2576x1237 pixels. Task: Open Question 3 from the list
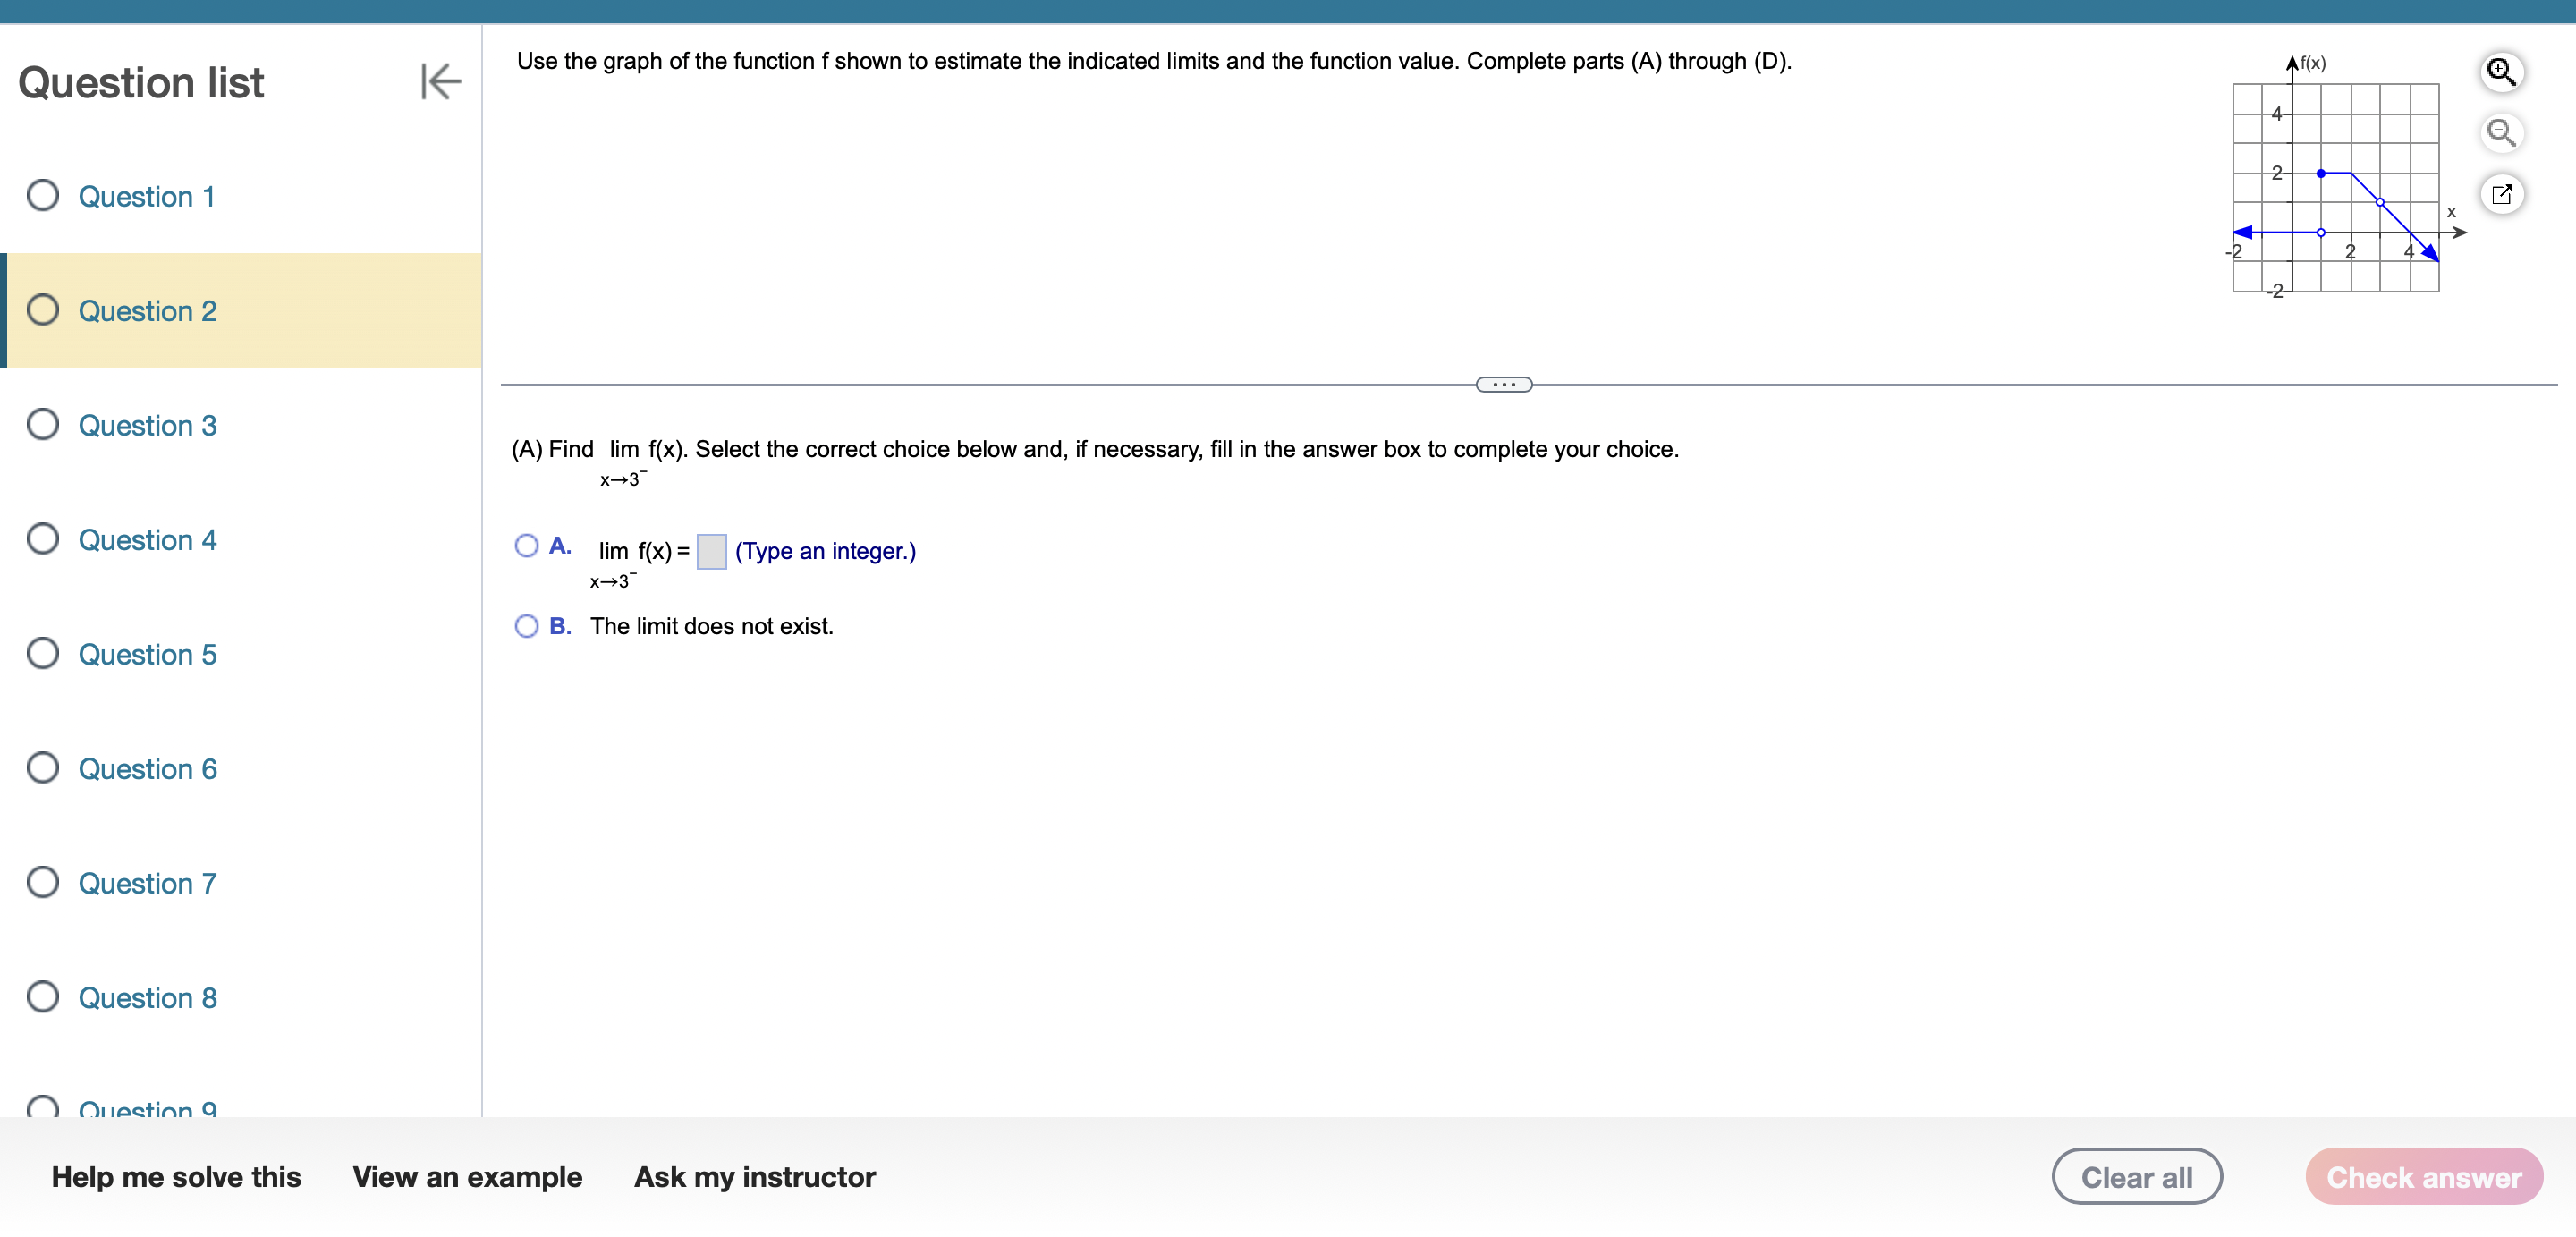tap(147, 426)
